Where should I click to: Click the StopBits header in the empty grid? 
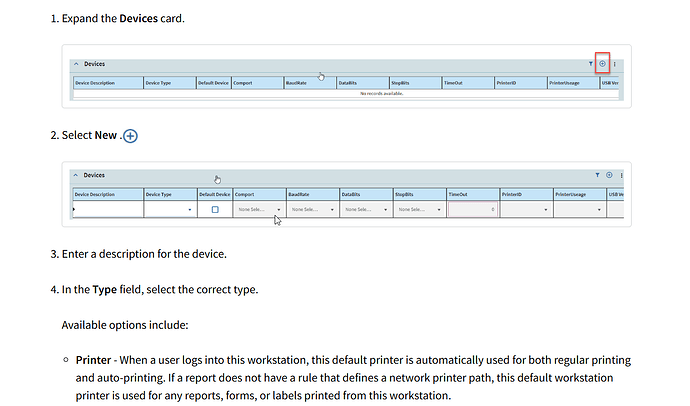415,83
